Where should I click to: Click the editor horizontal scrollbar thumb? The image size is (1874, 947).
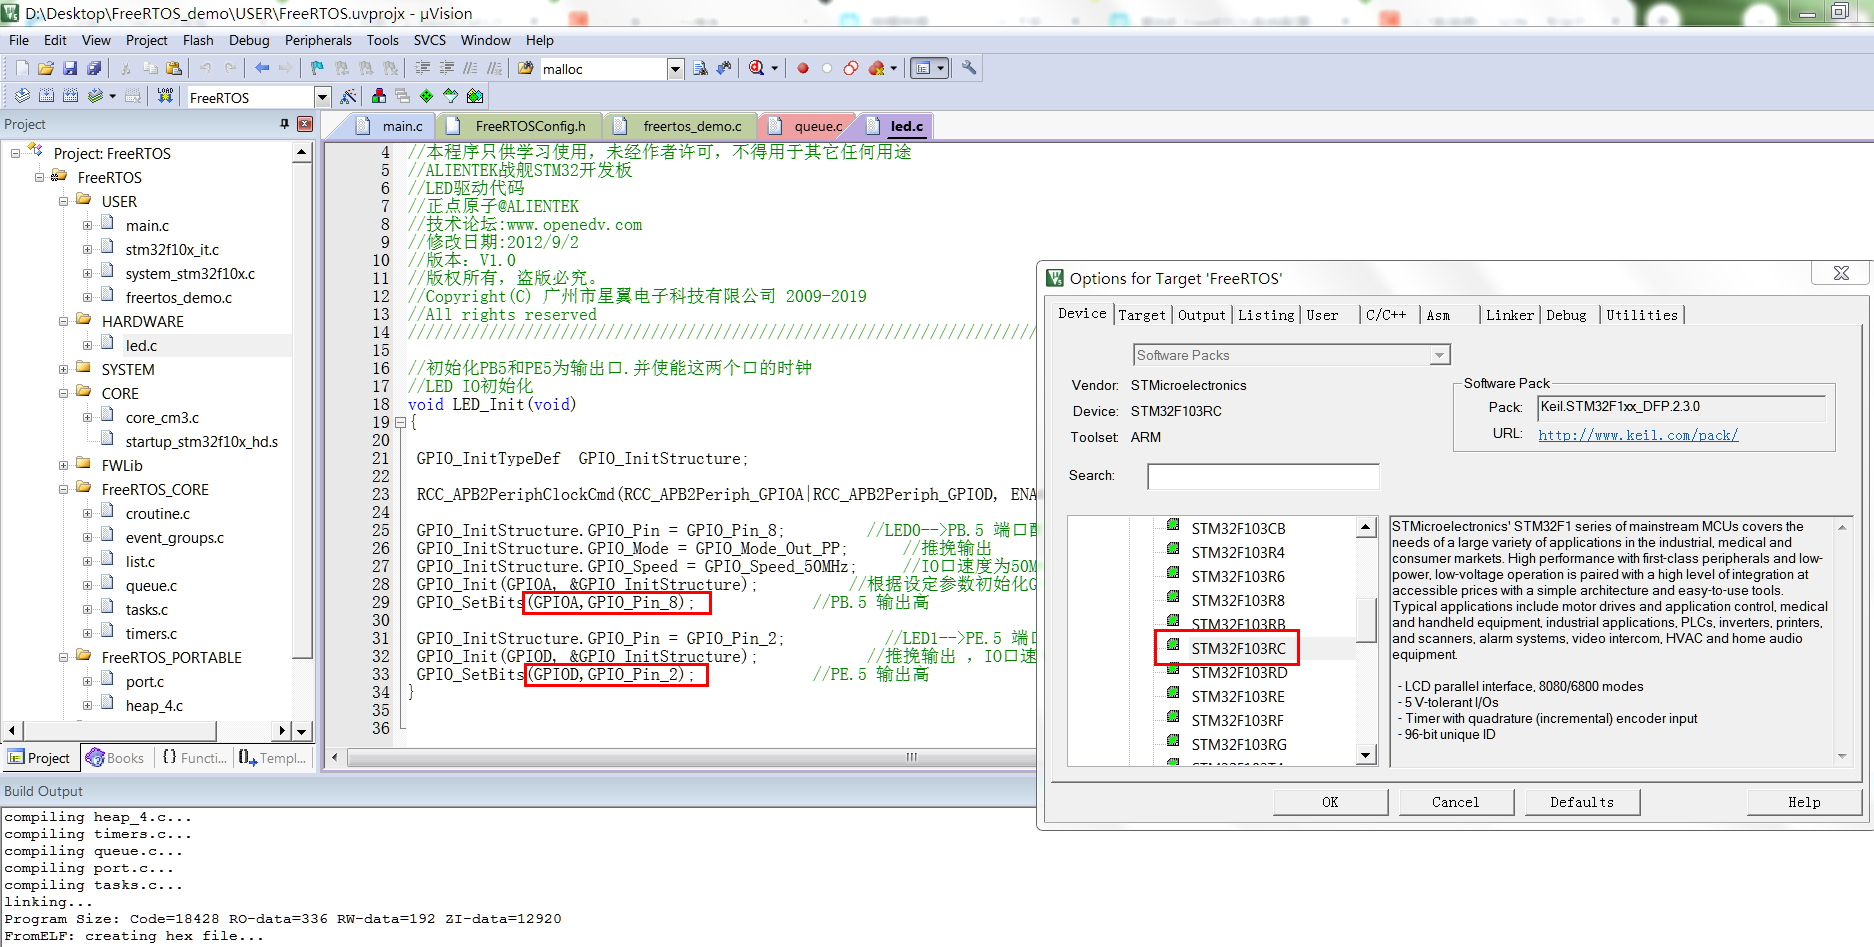(x=911, y=757)
